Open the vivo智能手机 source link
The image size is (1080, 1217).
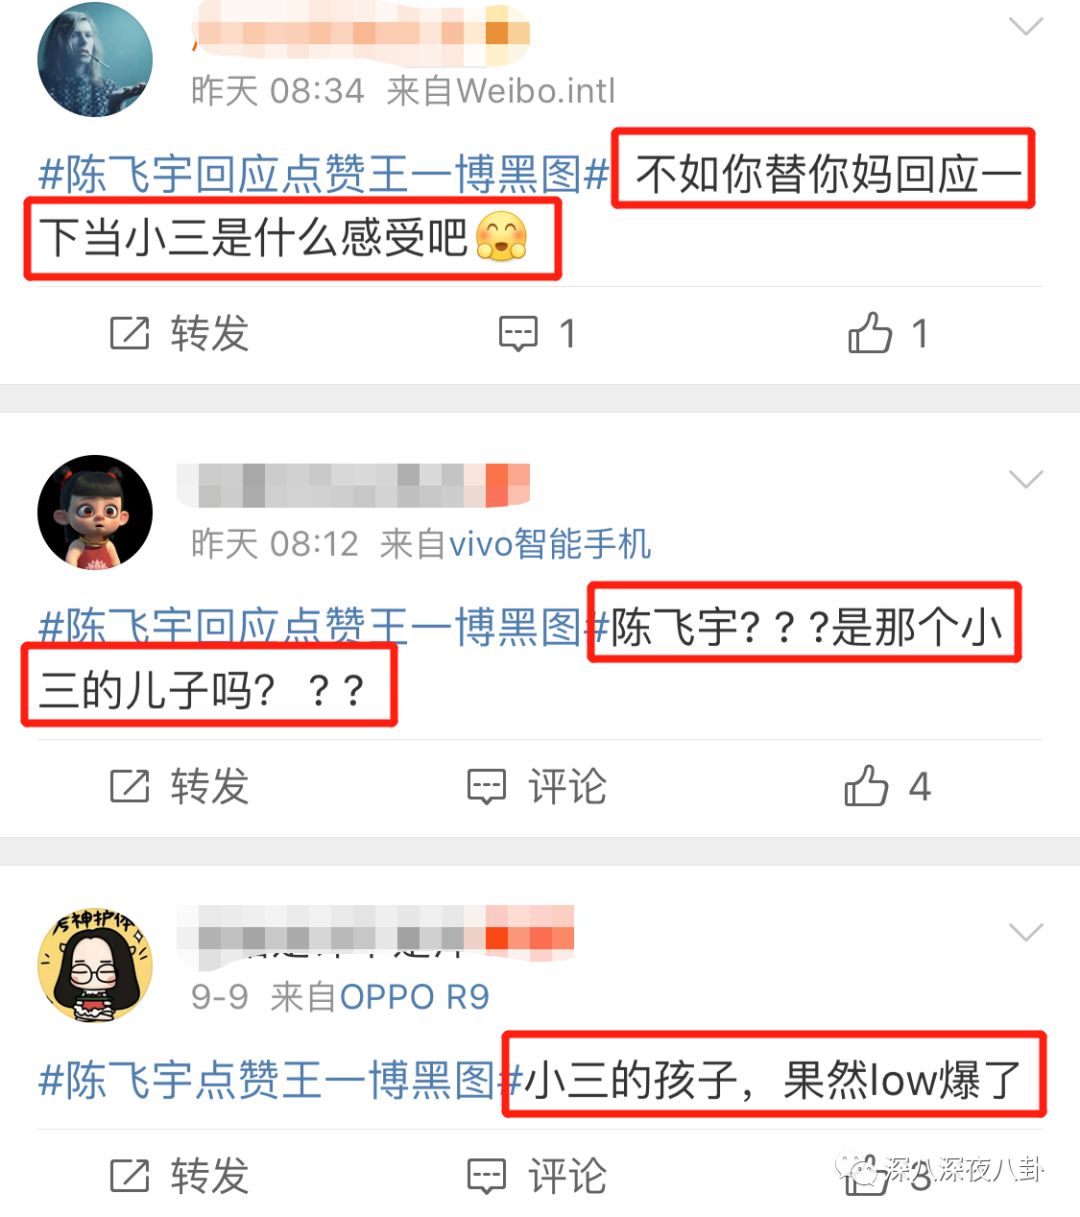550,544
